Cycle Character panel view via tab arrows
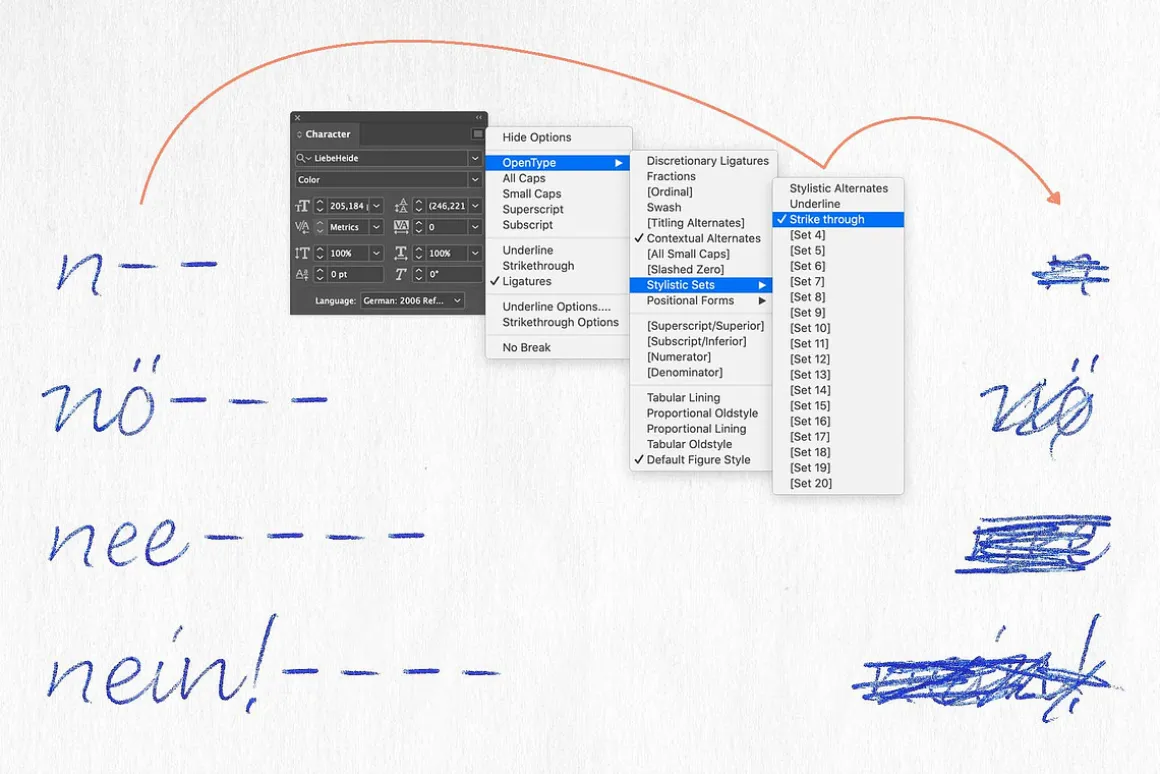 coord(299,135)
